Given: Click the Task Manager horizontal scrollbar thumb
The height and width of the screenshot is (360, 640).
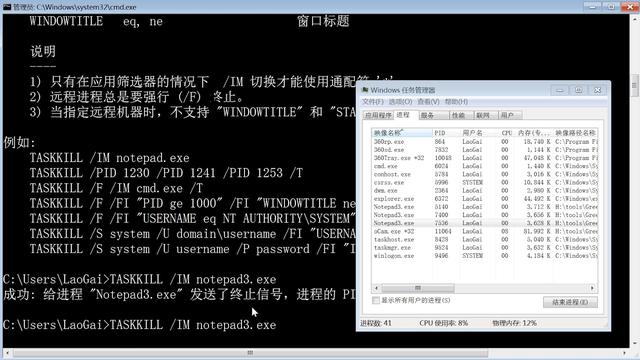Looking at the screenshot, I should click(418, 288).
